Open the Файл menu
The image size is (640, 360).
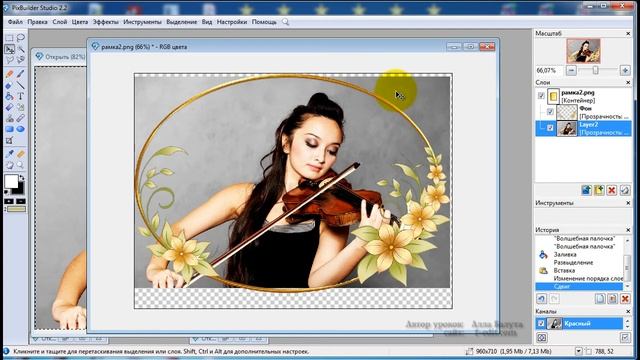coord(15,22)
